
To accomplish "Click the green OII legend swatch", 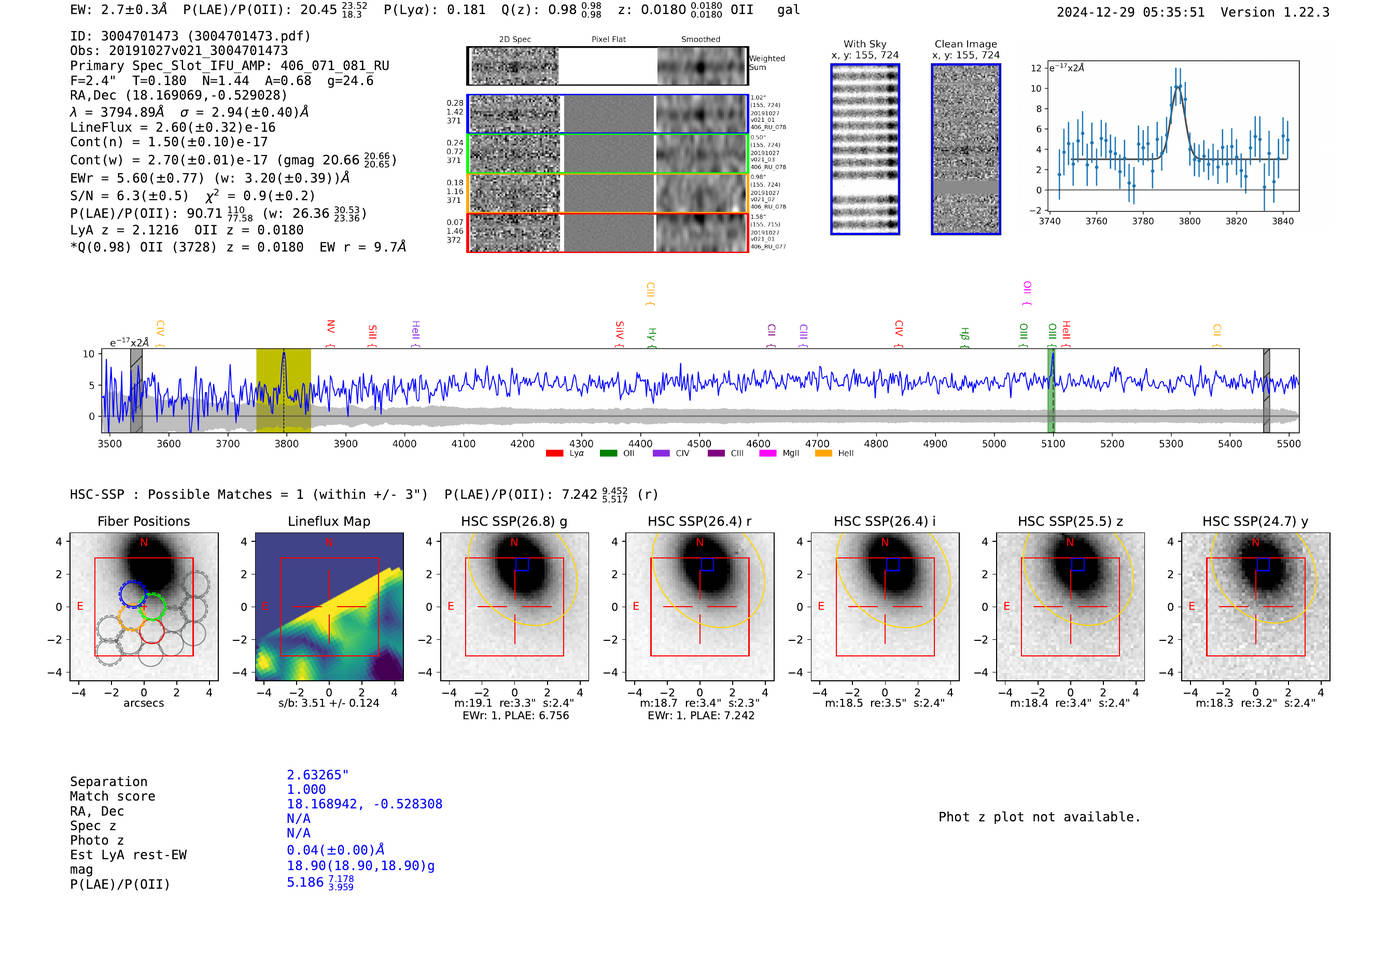I will 608,453.
